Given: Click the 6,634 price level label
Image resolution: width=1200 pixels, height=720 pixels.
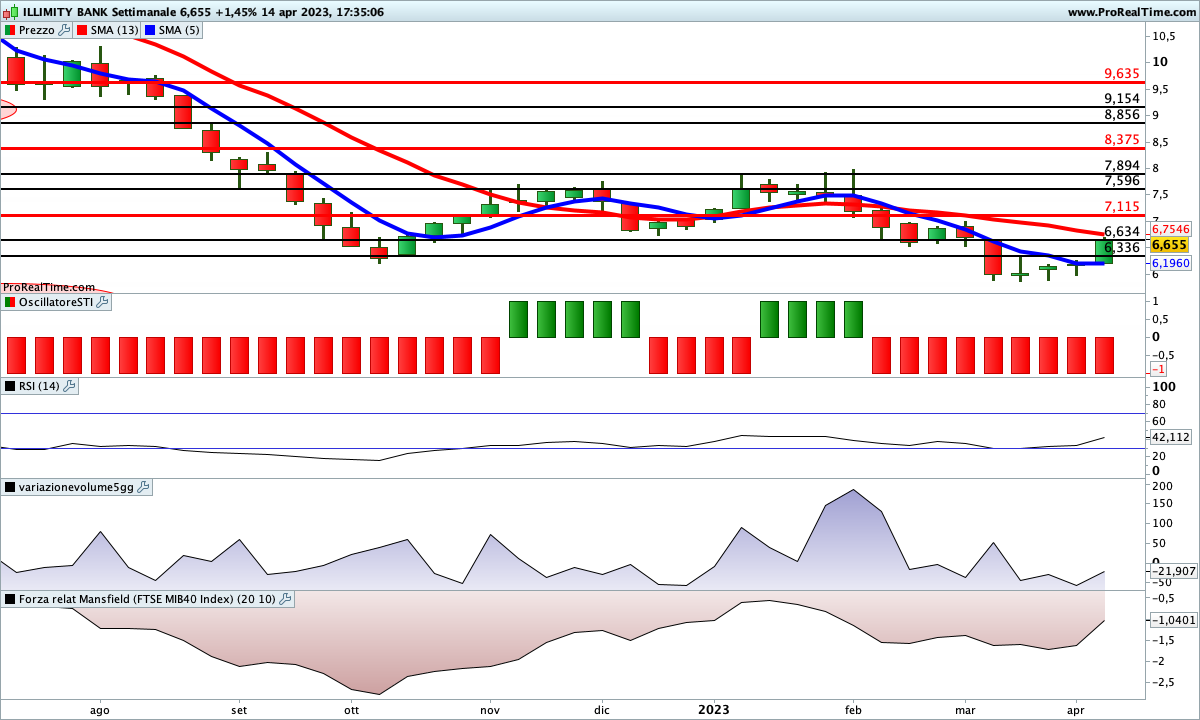Looking at the screenshot, I should (x=1122, y=231).
